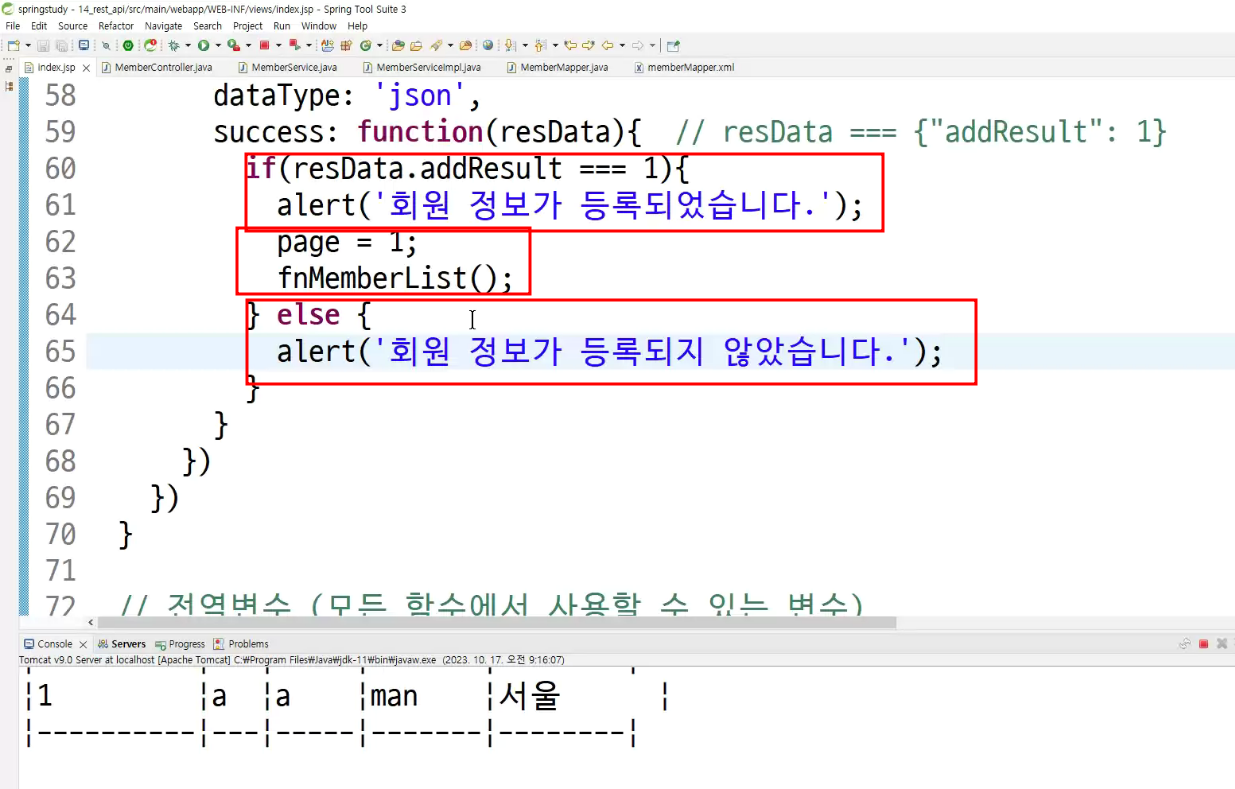This screenshot has height=789, width=1235.
Task: Open the Edit menu
Action: [x=39, y=26]
